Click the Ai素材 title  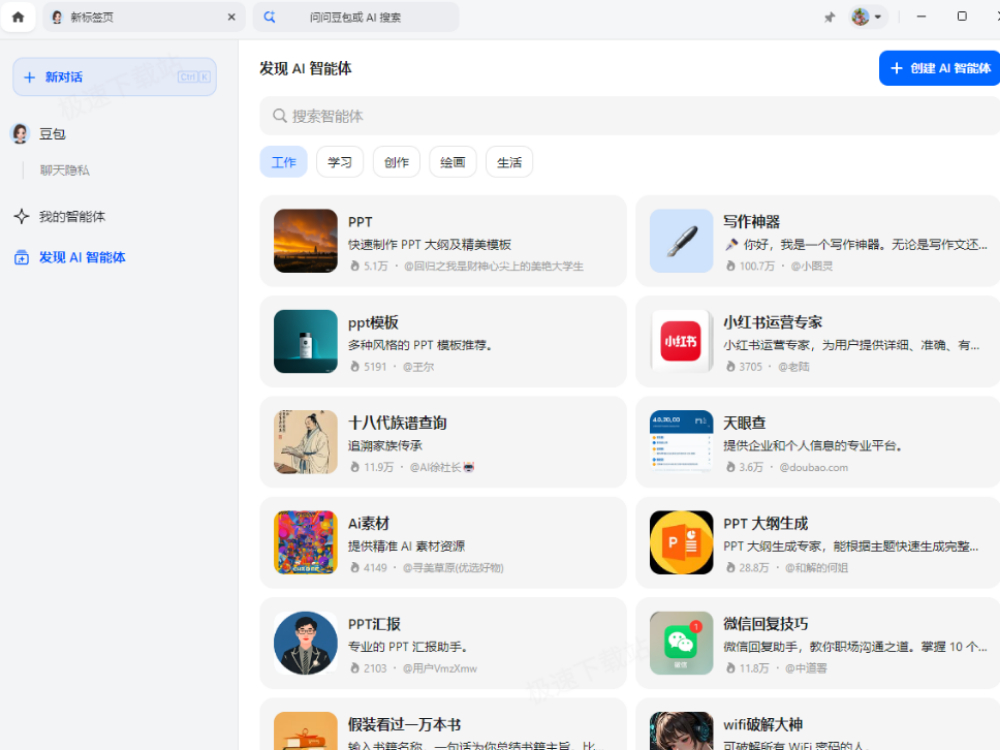pyautogui.click(x=369, y=524)
